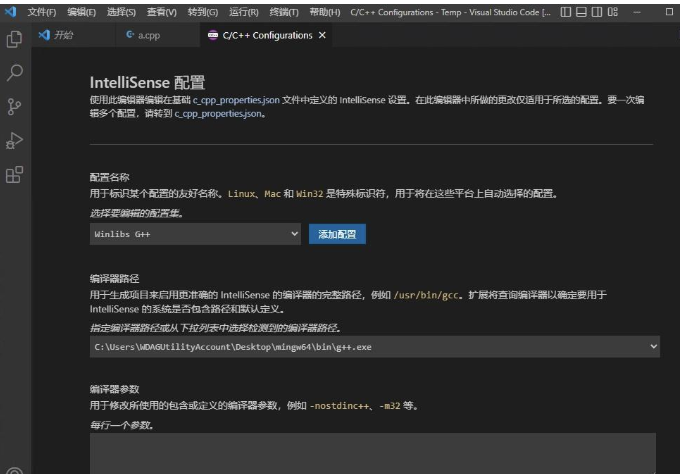Screen dimensions: 680x474
Task: Open the 终端(T) menu
Action: pyautogui.click(x=284, y=12)
